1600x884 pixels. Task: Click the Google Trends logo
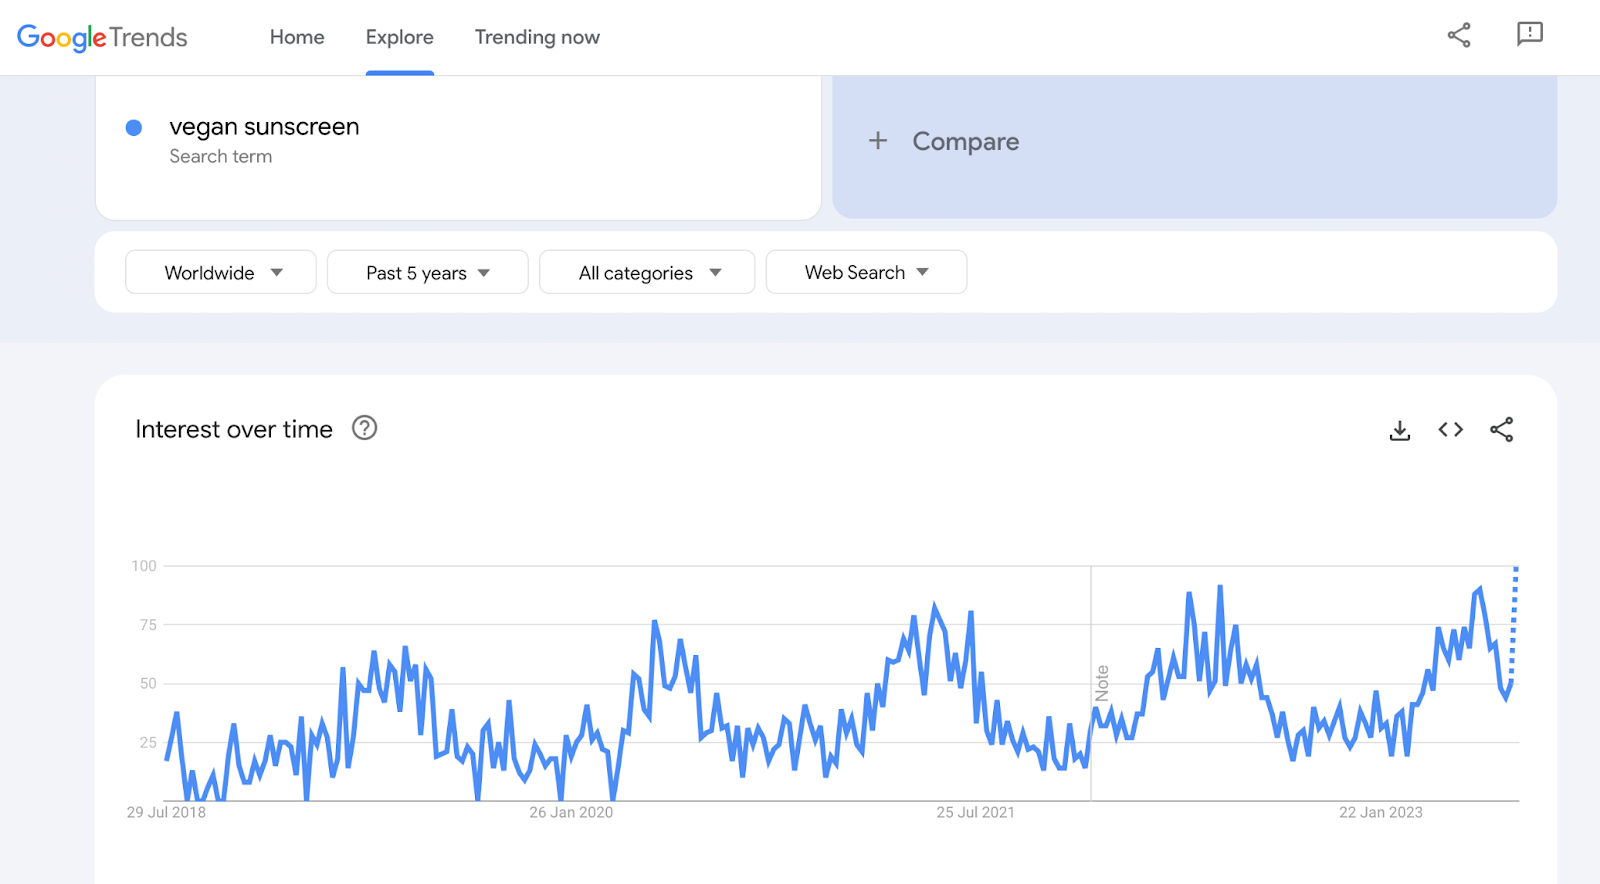pos(102,37)
